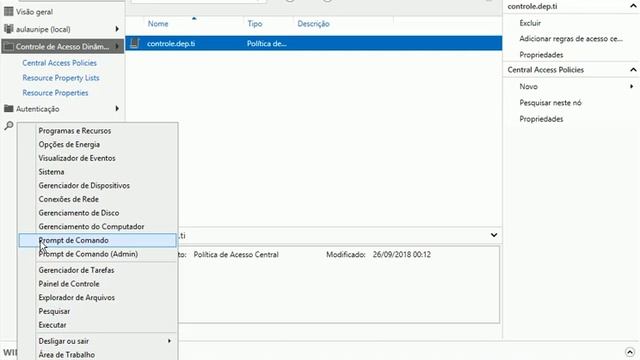Open Visão geral in the navigation pane

[34, 12]
